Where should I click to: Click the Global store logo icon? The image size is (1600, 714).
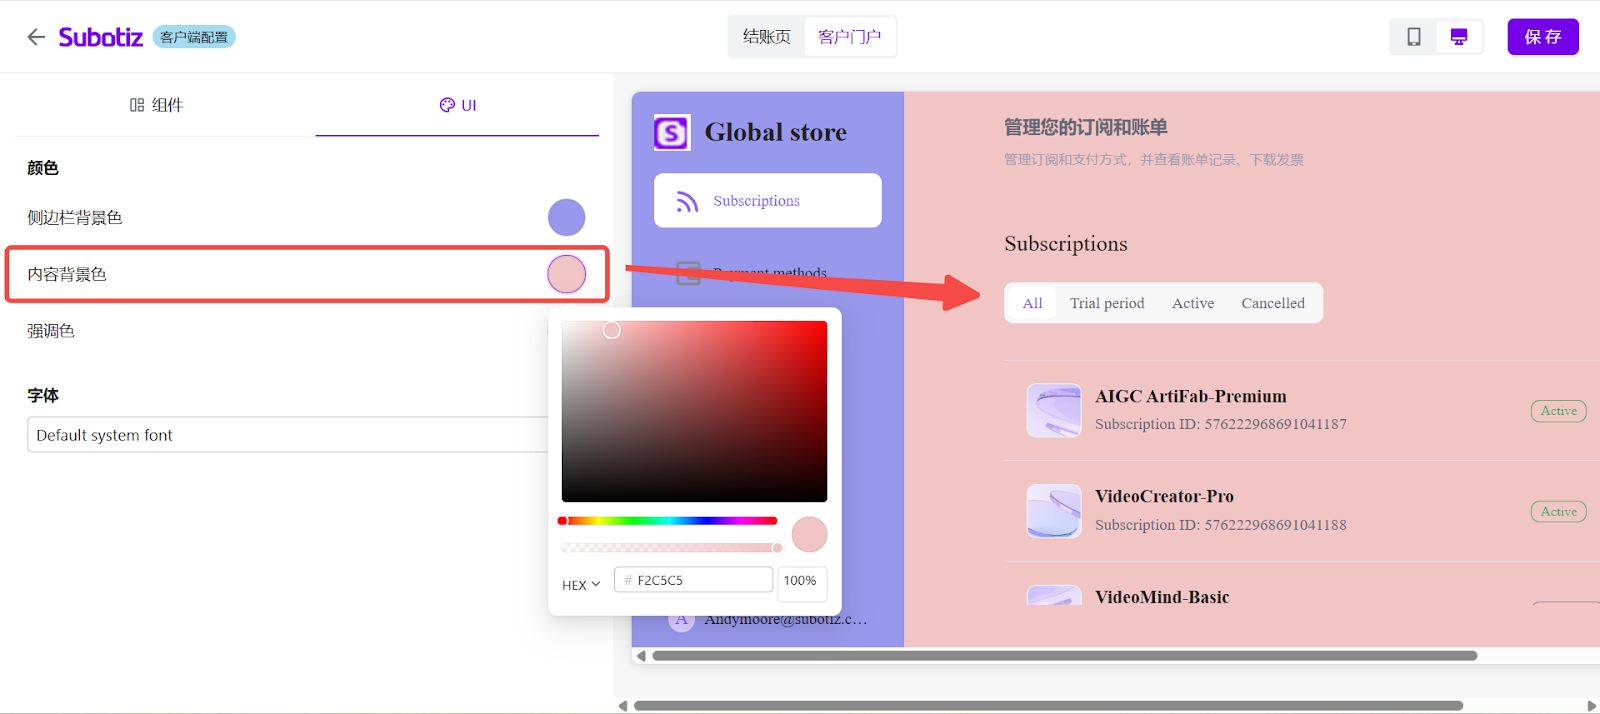point(671,132)
